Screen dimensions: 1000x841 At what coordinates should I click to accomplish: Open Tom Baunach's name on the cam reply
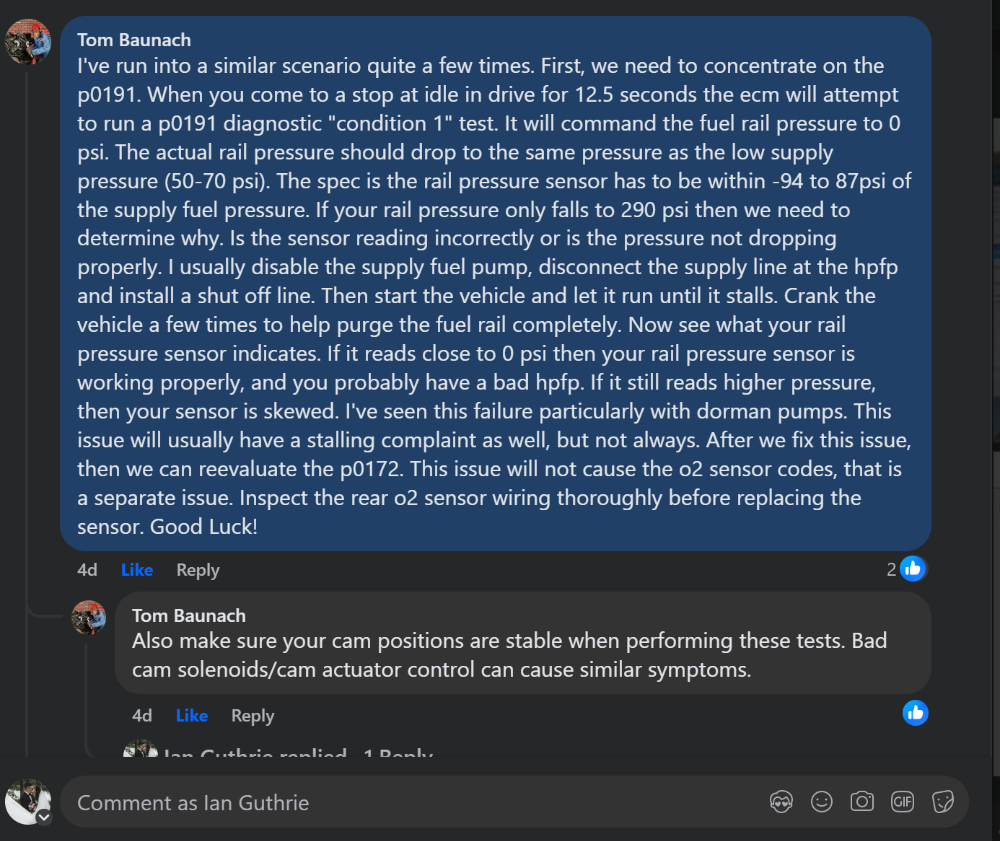click(x=188, y=615)
